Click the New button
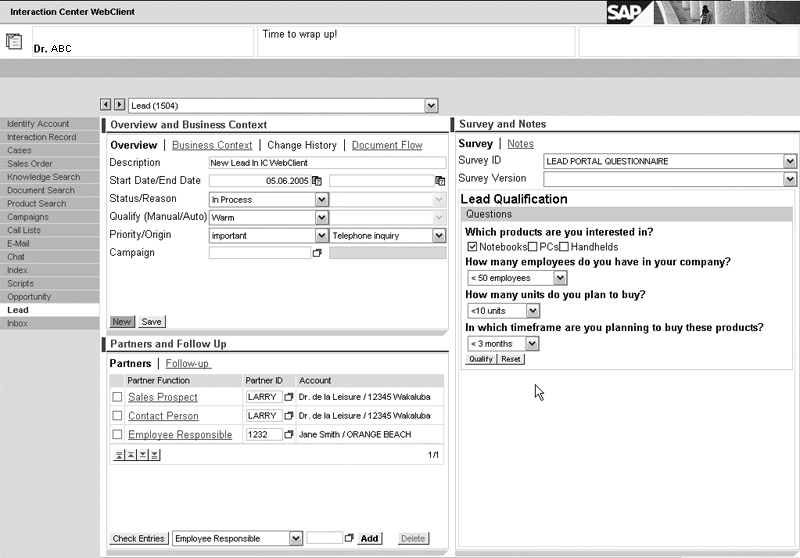Viewport: 800px width, 558px height. click(x=121, y=322)
